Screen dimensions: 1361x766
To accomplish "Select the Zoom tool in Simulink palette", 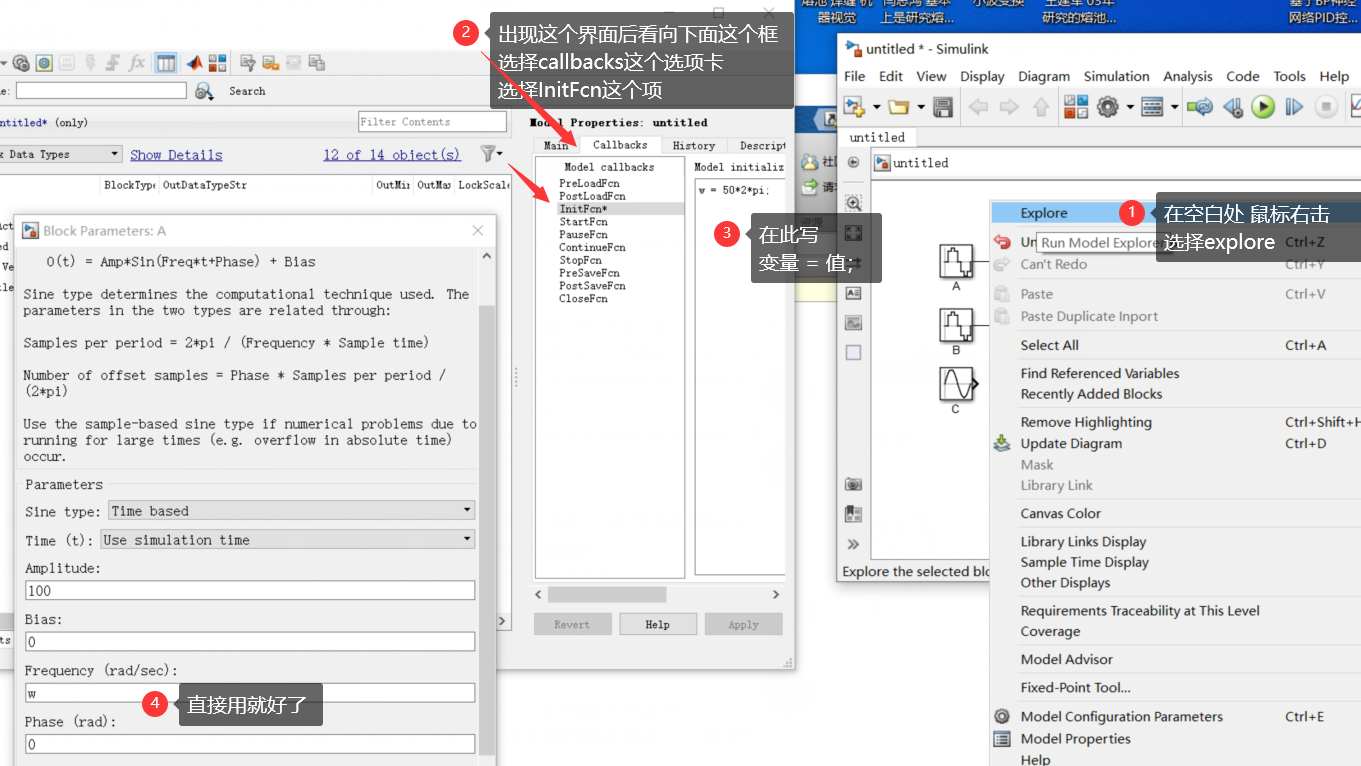I will click(853, 203).
